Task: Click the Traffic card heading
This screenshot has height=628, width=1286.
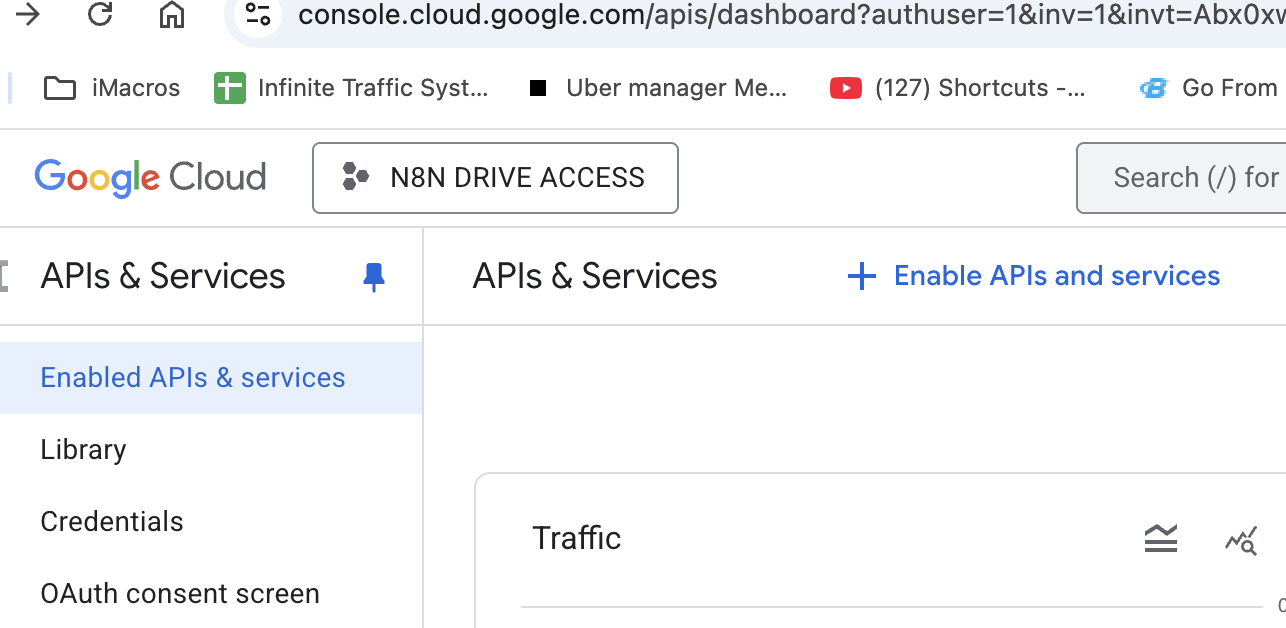Action: click(x=577, y=538)
